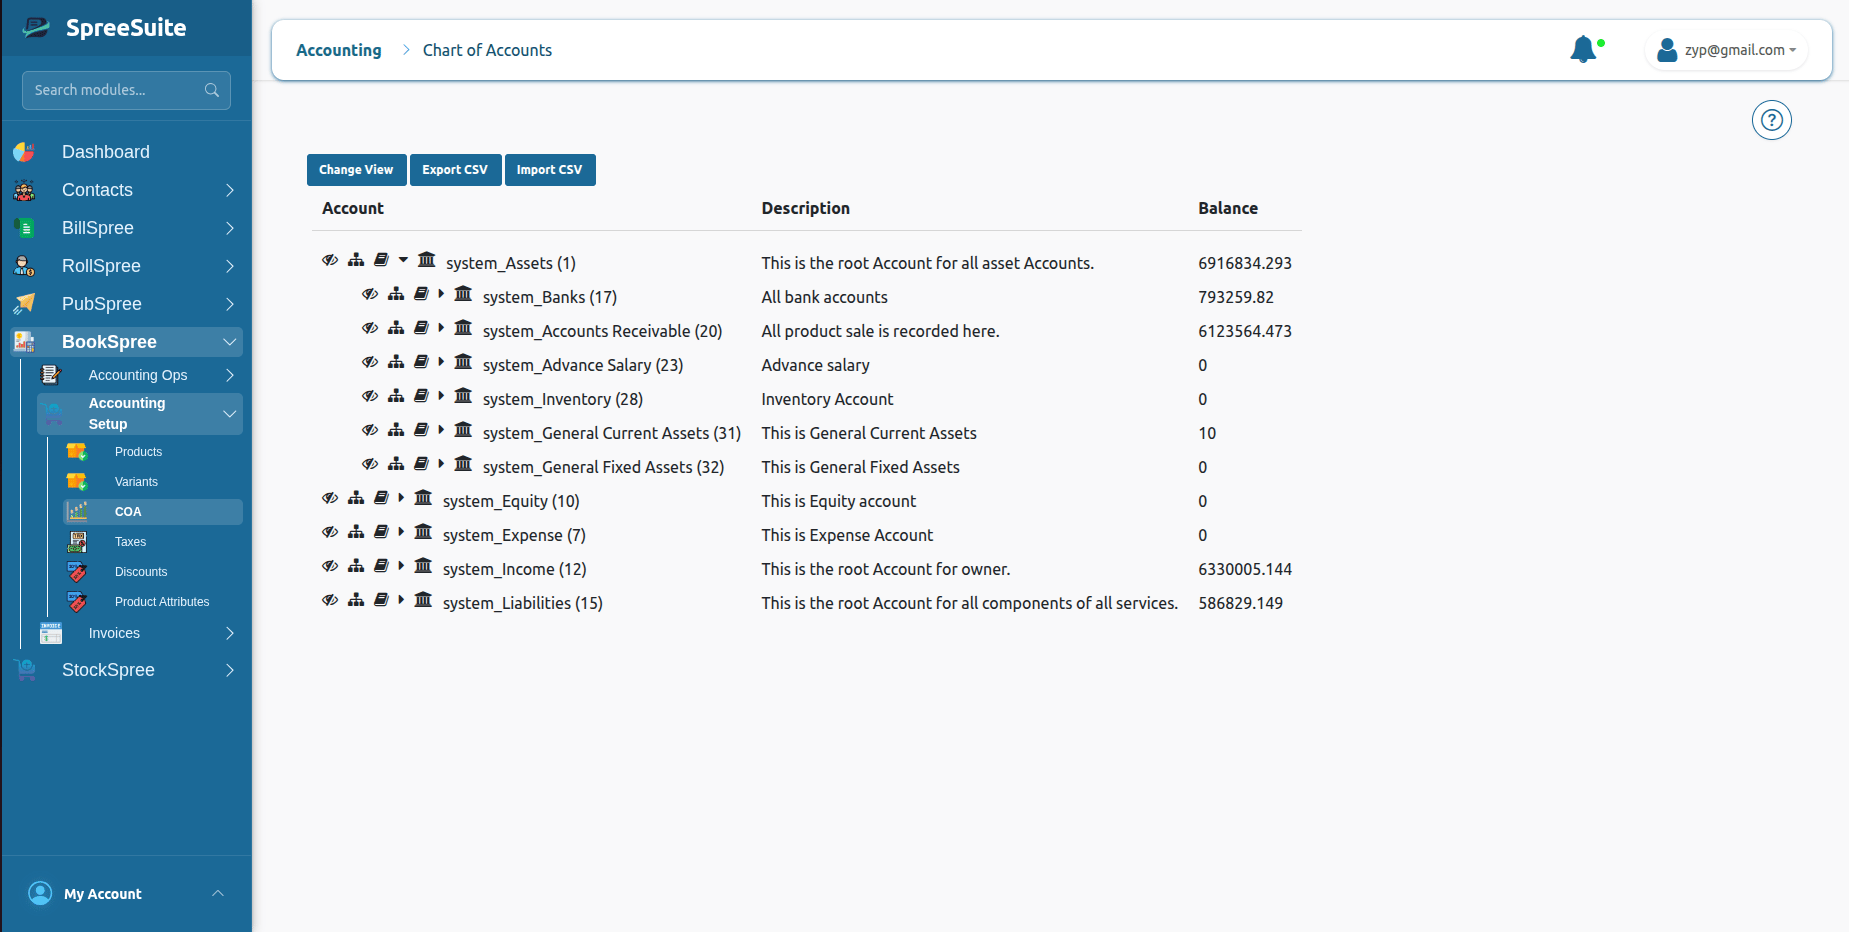Focus the Search modules input field
1849x932 pixels.
(x=126, y=90)
